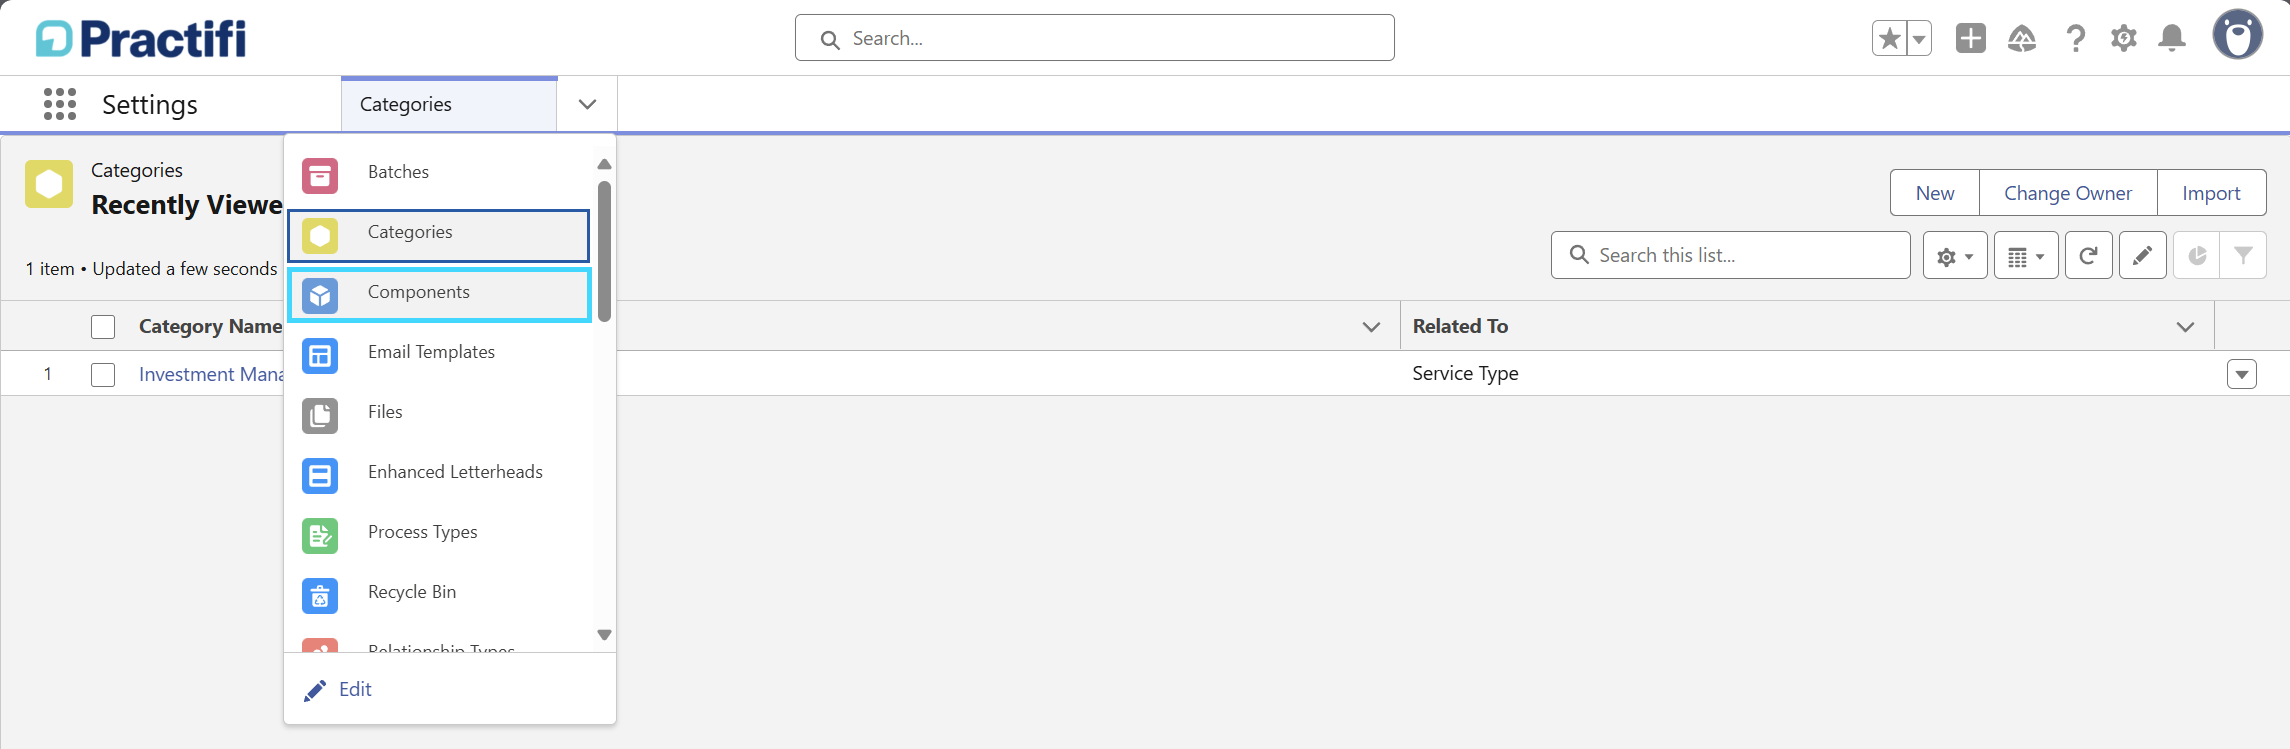Click the Files gray document icon
The width and height of the screenshot is (2290, 749).
(320, 416)
